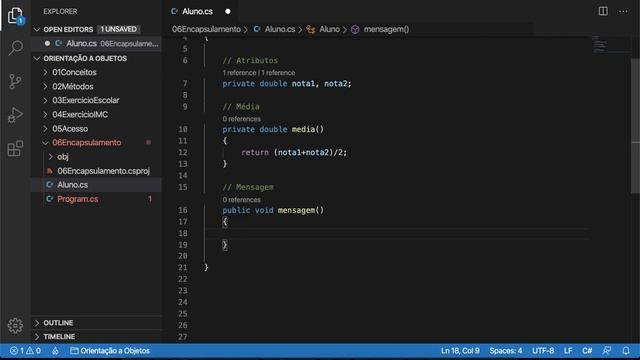Viewport: 640px width, 360px height.
Task: Click the Explorer panel title
Action: pos(60,11)
